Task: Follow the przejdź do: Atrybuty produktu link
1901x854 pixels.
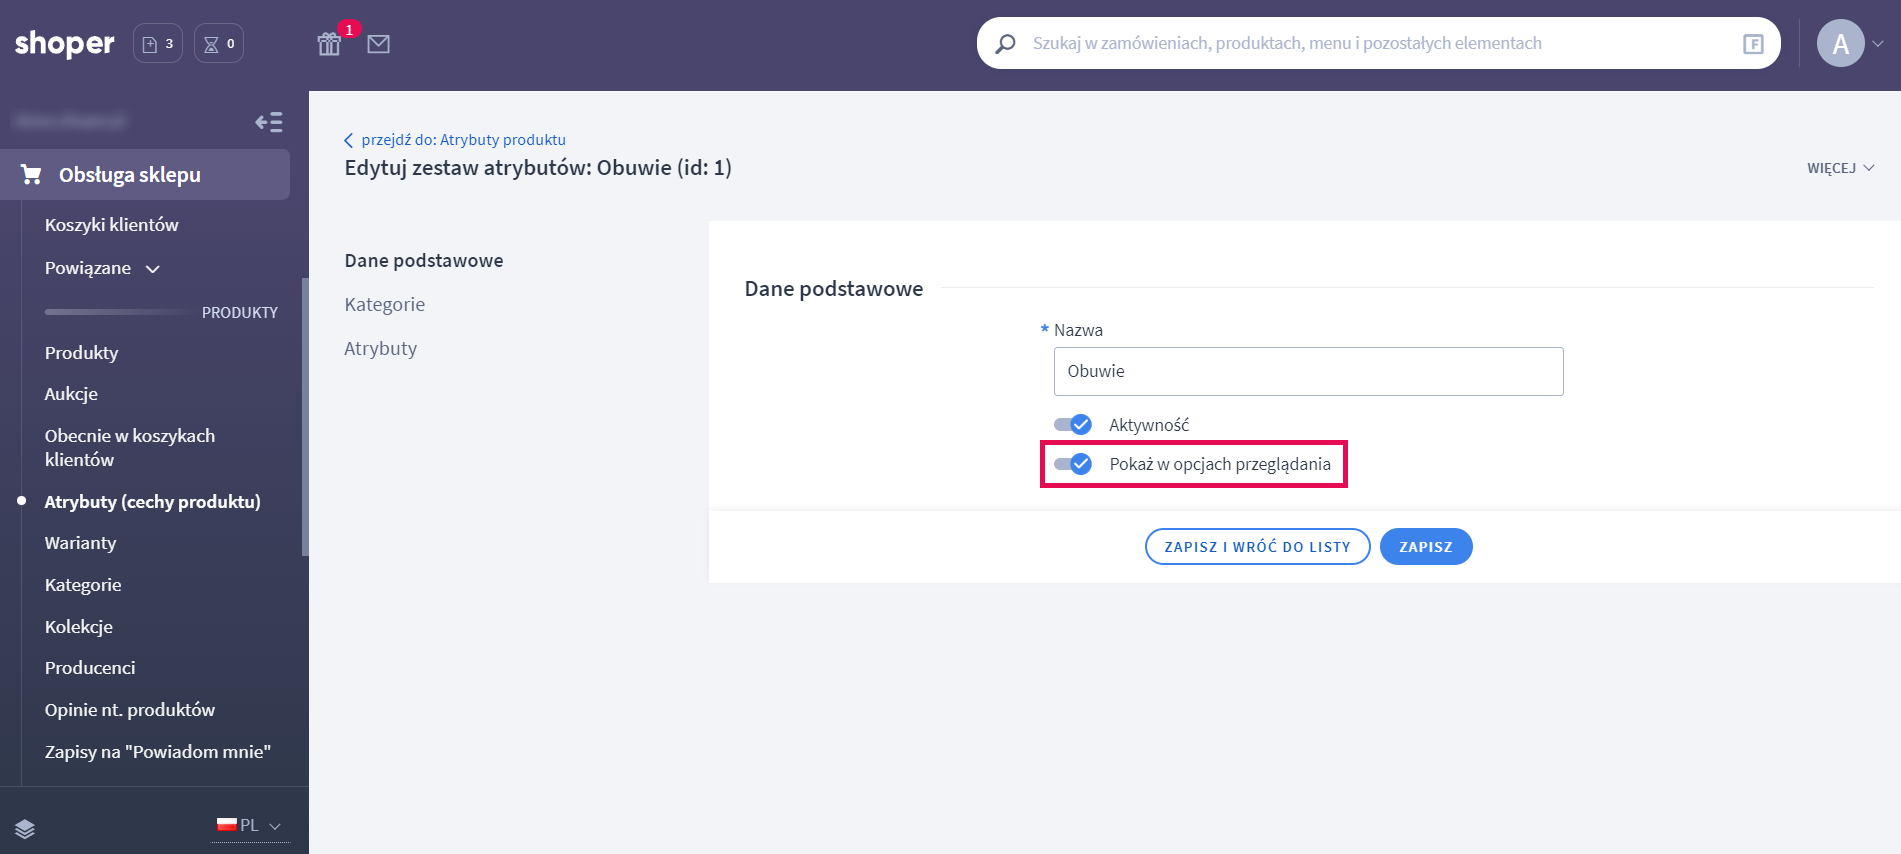Action: coord(463,140)
